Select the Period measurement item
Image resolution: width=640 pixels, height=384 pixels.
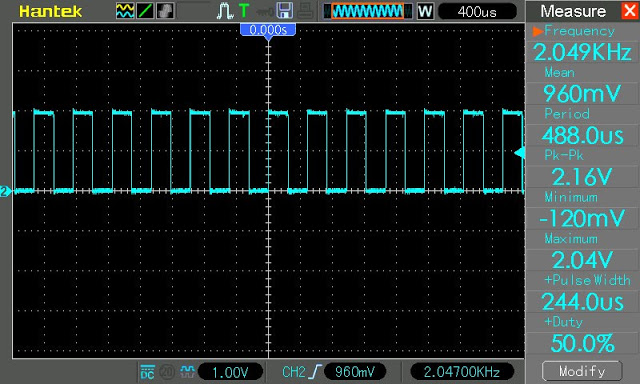(567, 114)
